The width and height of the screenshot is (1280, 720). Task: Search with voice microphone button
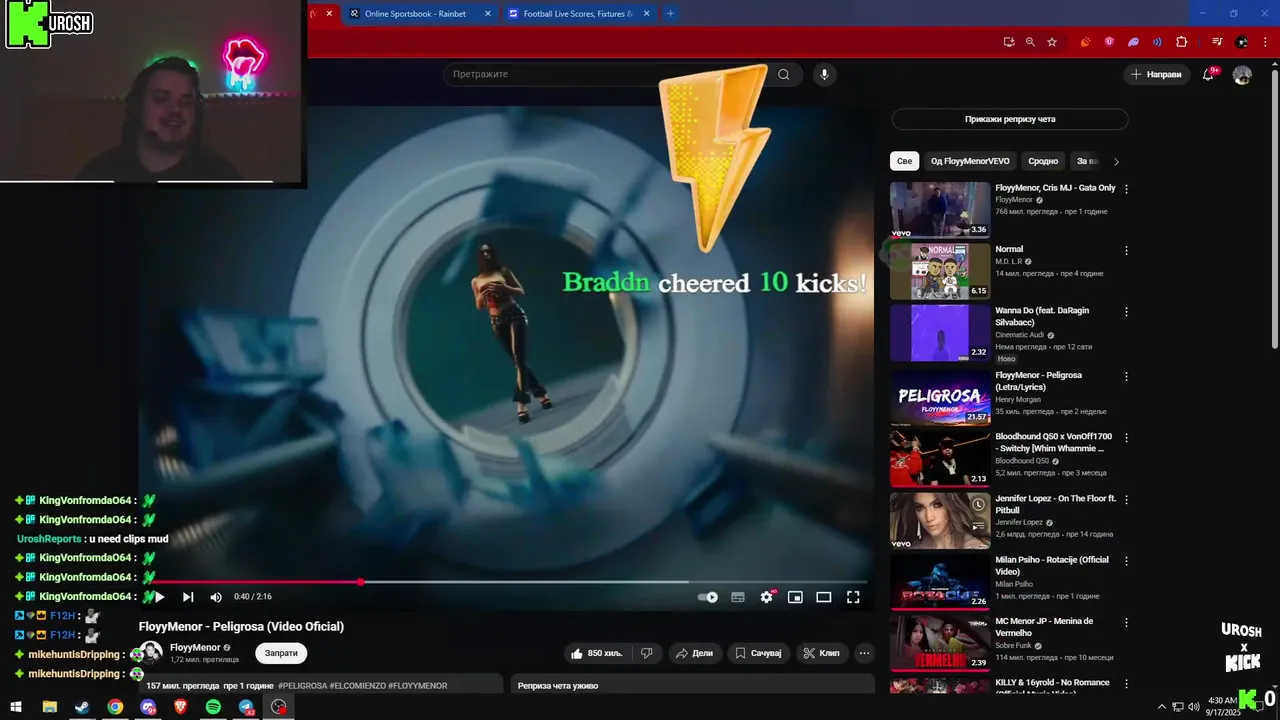pyautogui.click(x=824, y=74)
